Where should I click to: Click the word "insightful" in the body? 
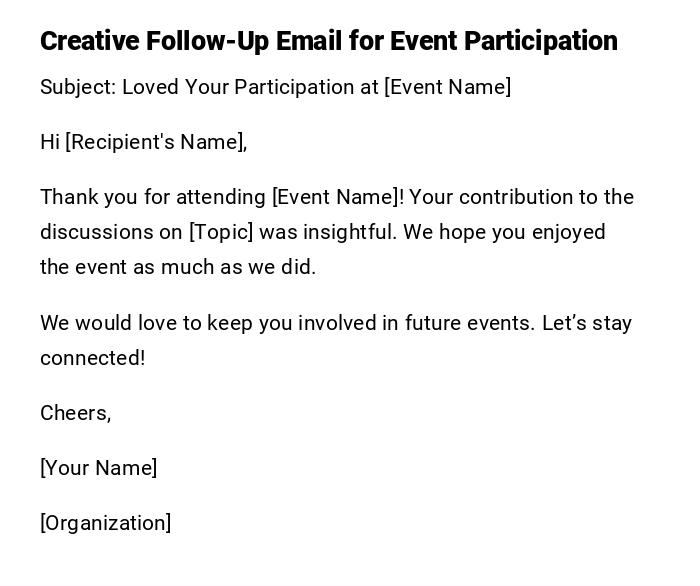(348, 232)
